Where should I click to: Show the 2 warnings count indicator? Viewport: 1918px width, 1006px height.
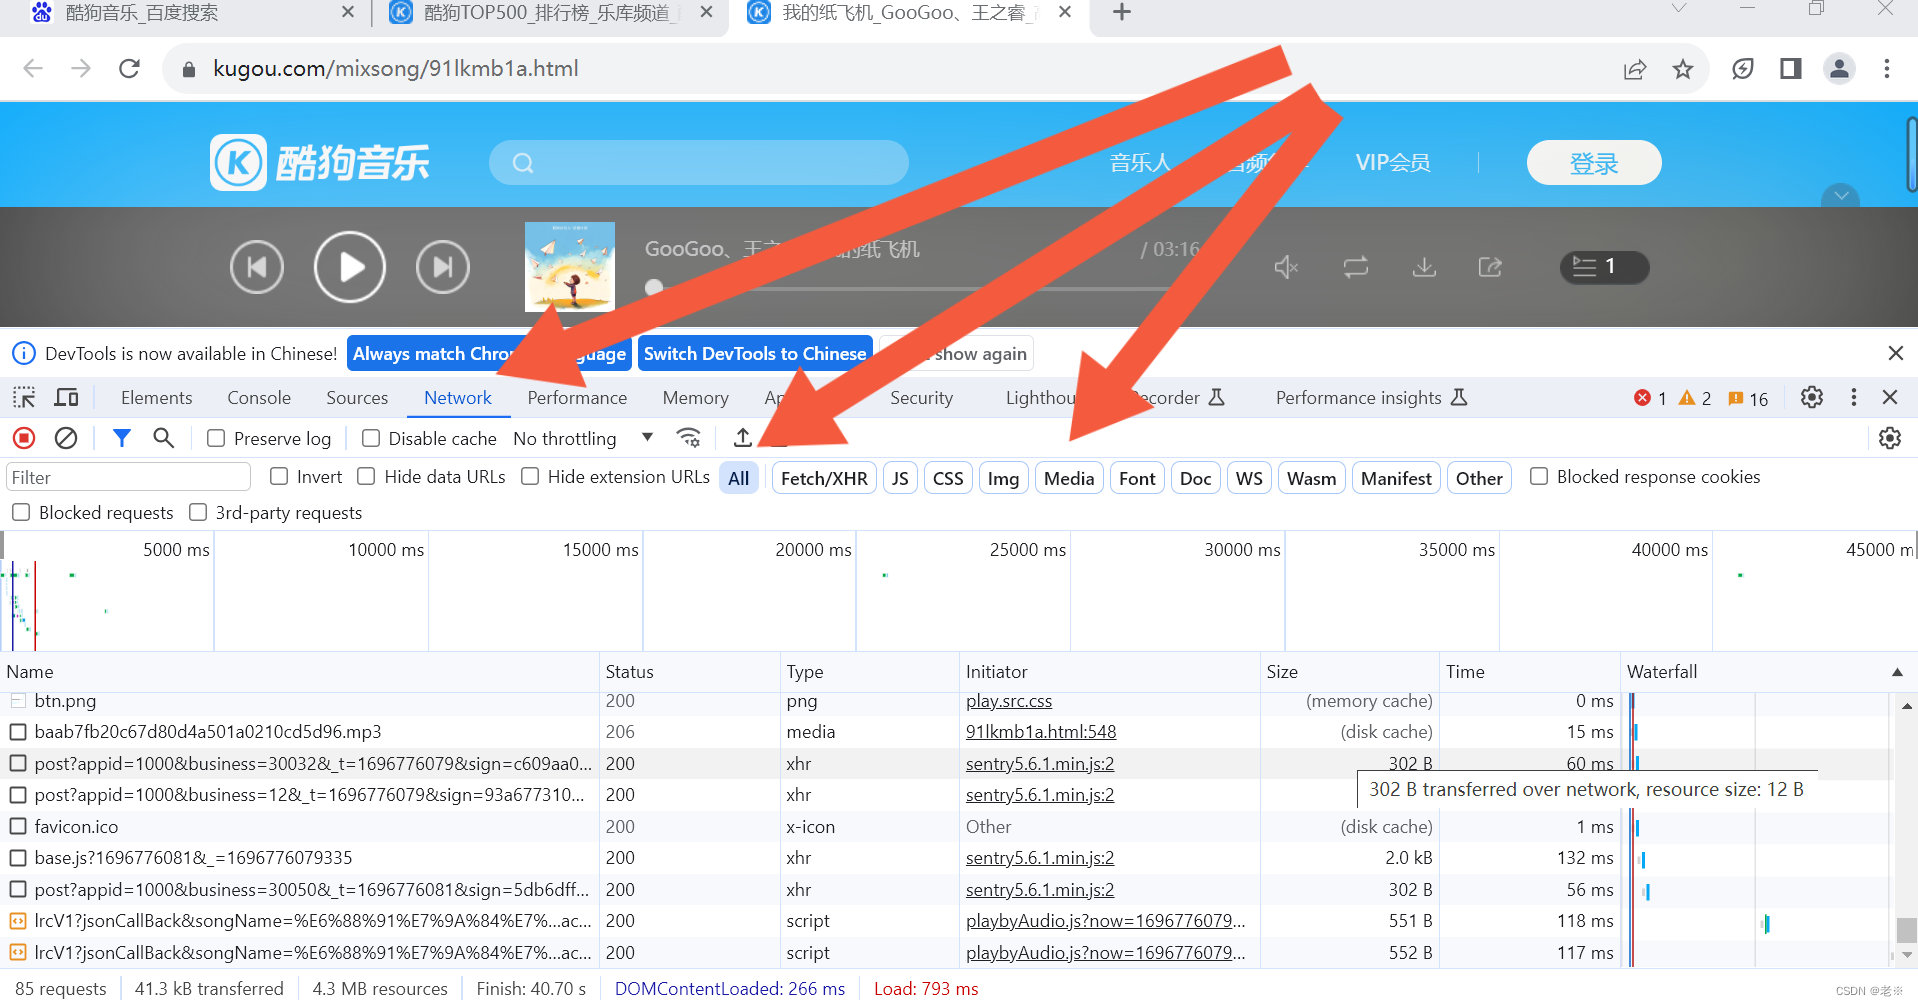[x=1695, y=398]
